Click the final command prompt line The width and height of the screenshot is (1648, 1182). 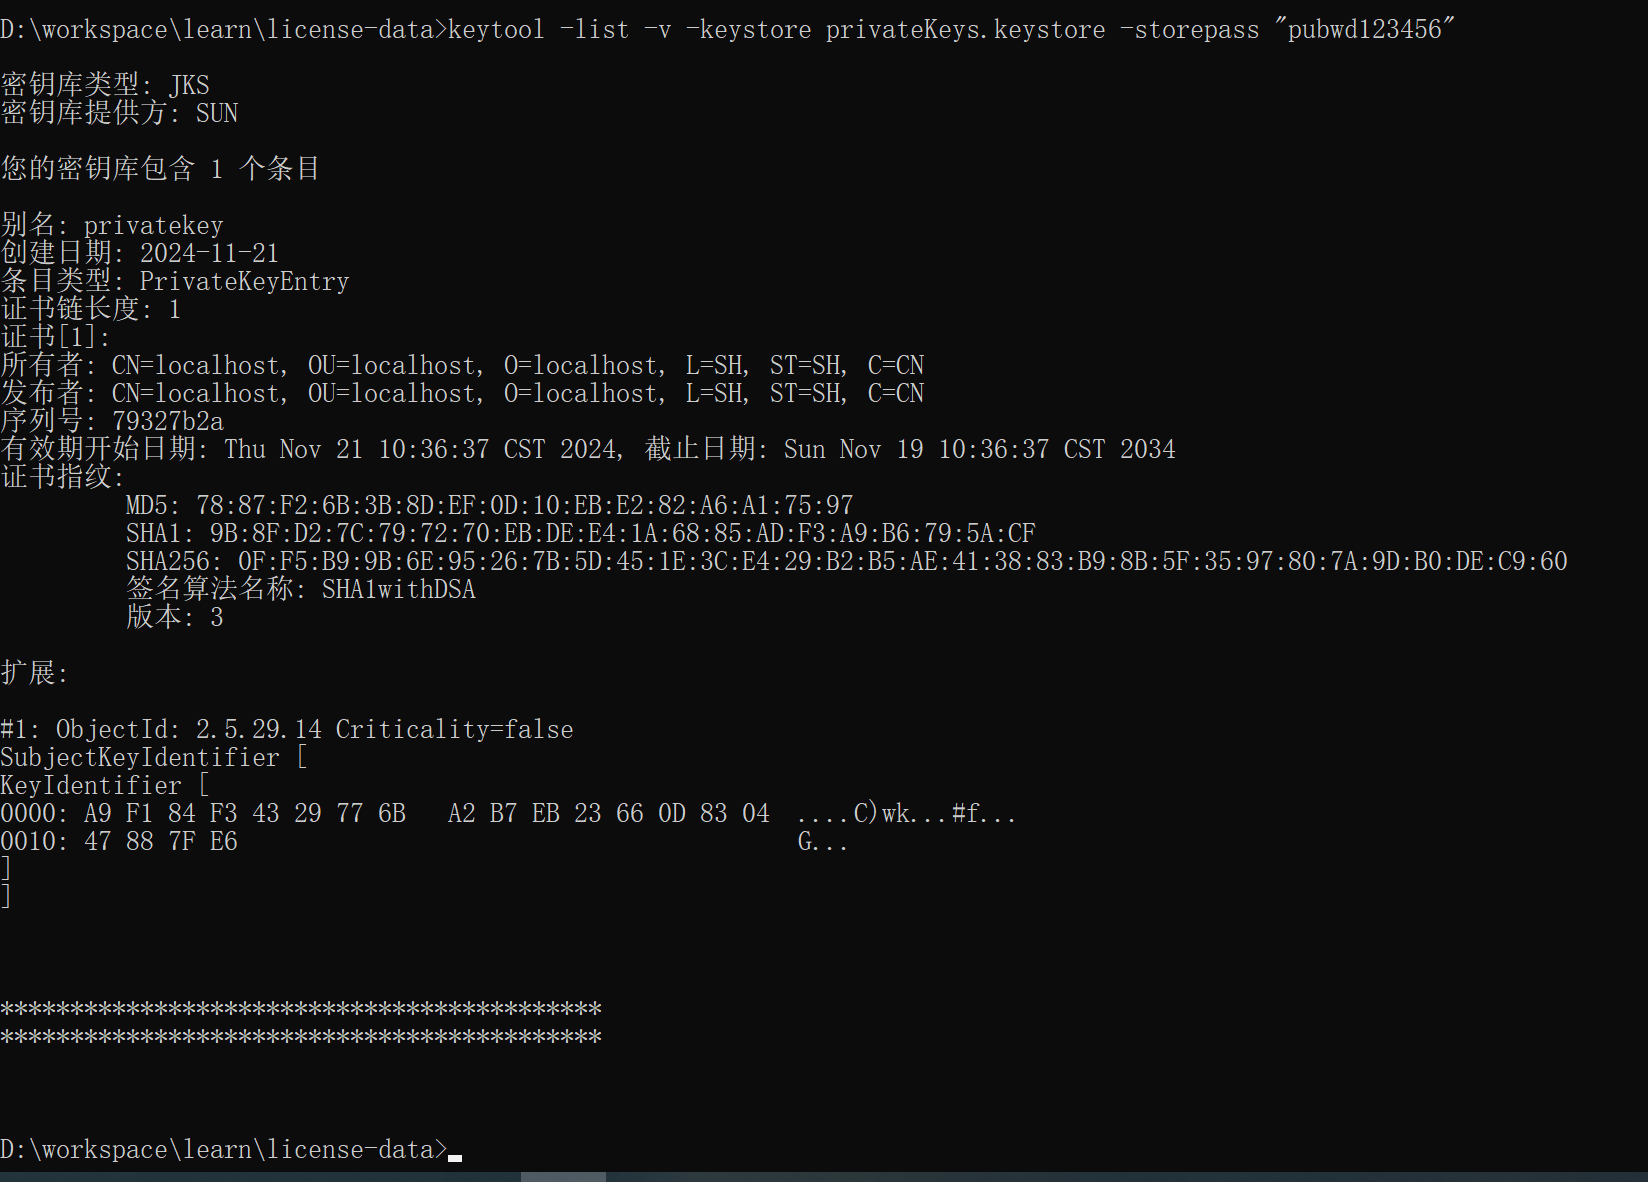click(x=231, y=1149)
